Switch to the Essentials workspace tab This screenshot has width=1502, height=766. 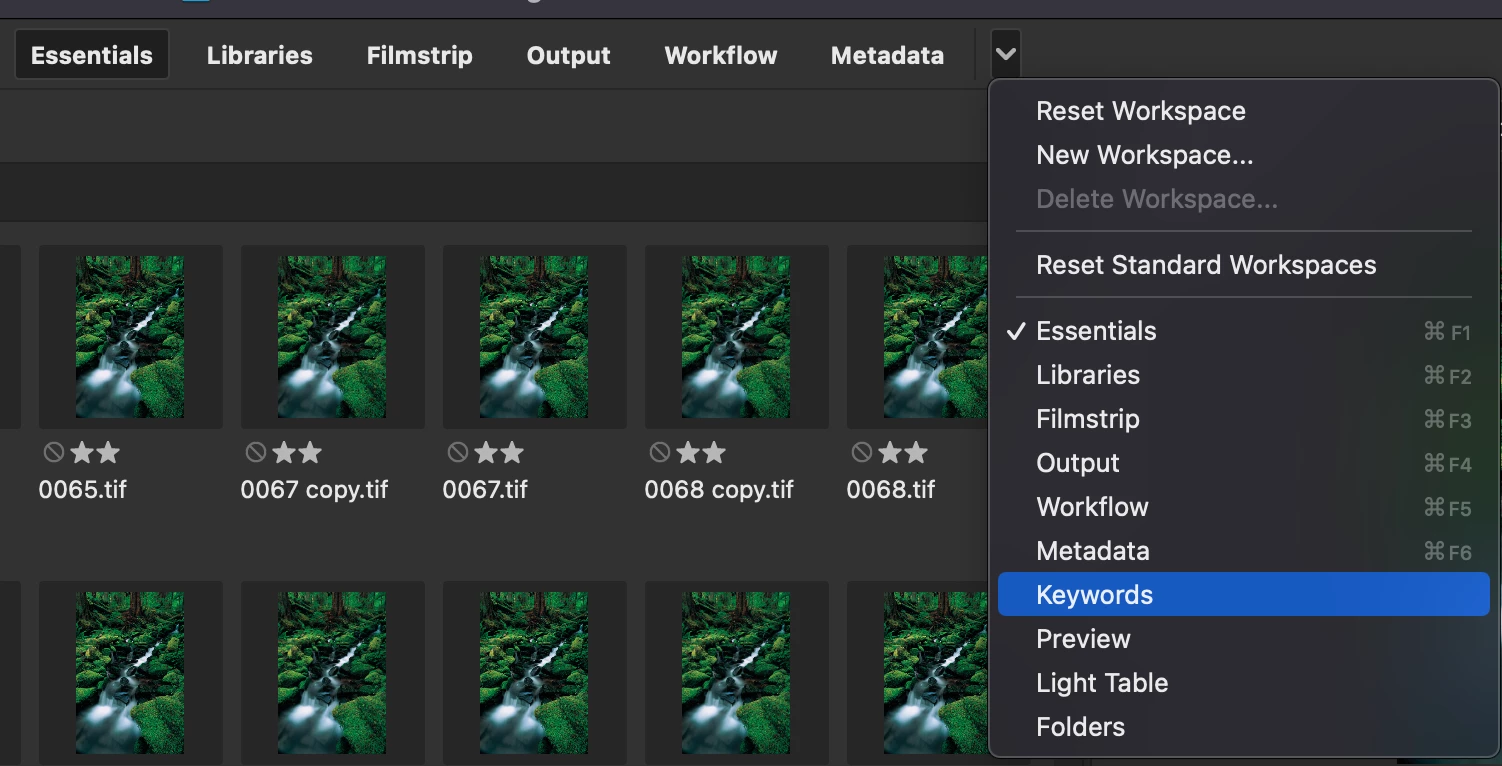click(92, 55)
